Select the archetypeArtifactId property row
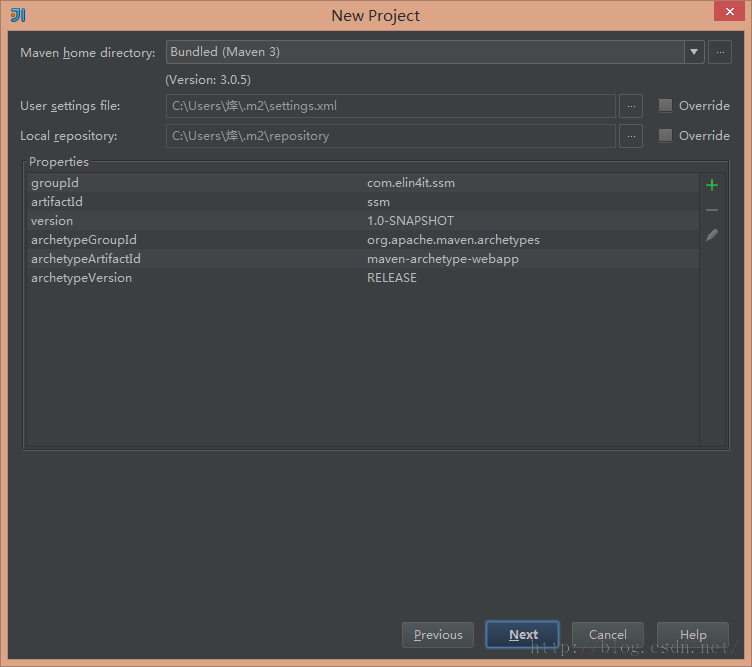Image resolution: width=752 pixels, height=667 pixels. 362,259
